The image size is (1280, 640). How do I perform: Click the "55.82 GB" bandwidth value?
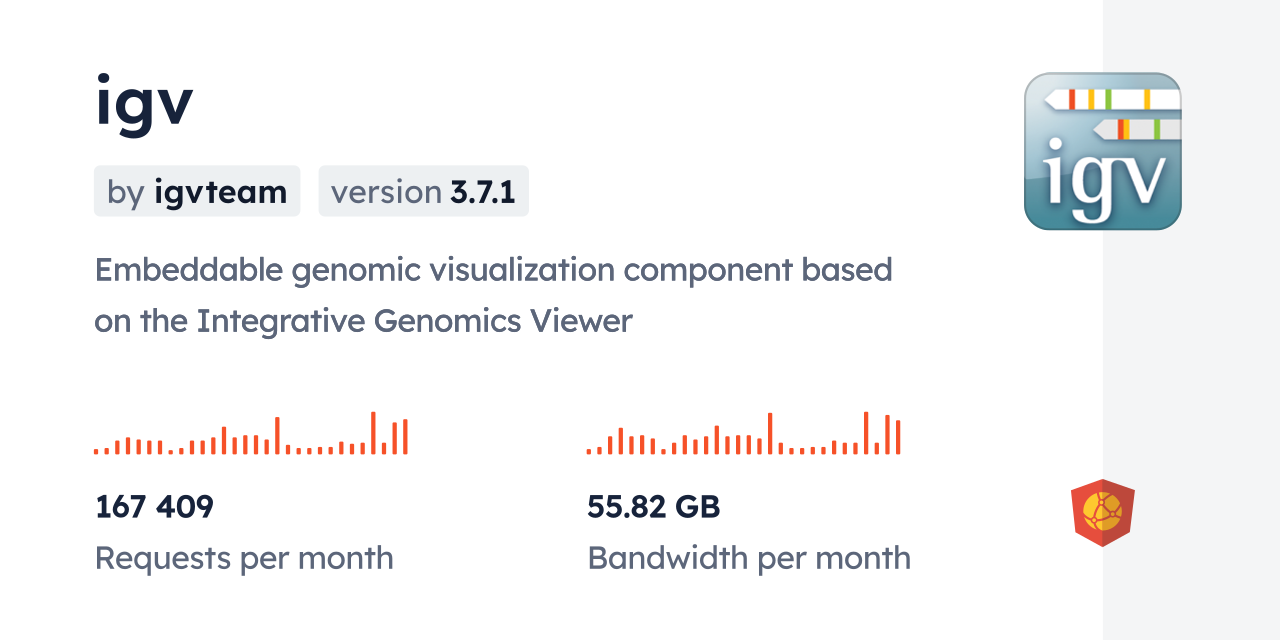tap(653, 507)
